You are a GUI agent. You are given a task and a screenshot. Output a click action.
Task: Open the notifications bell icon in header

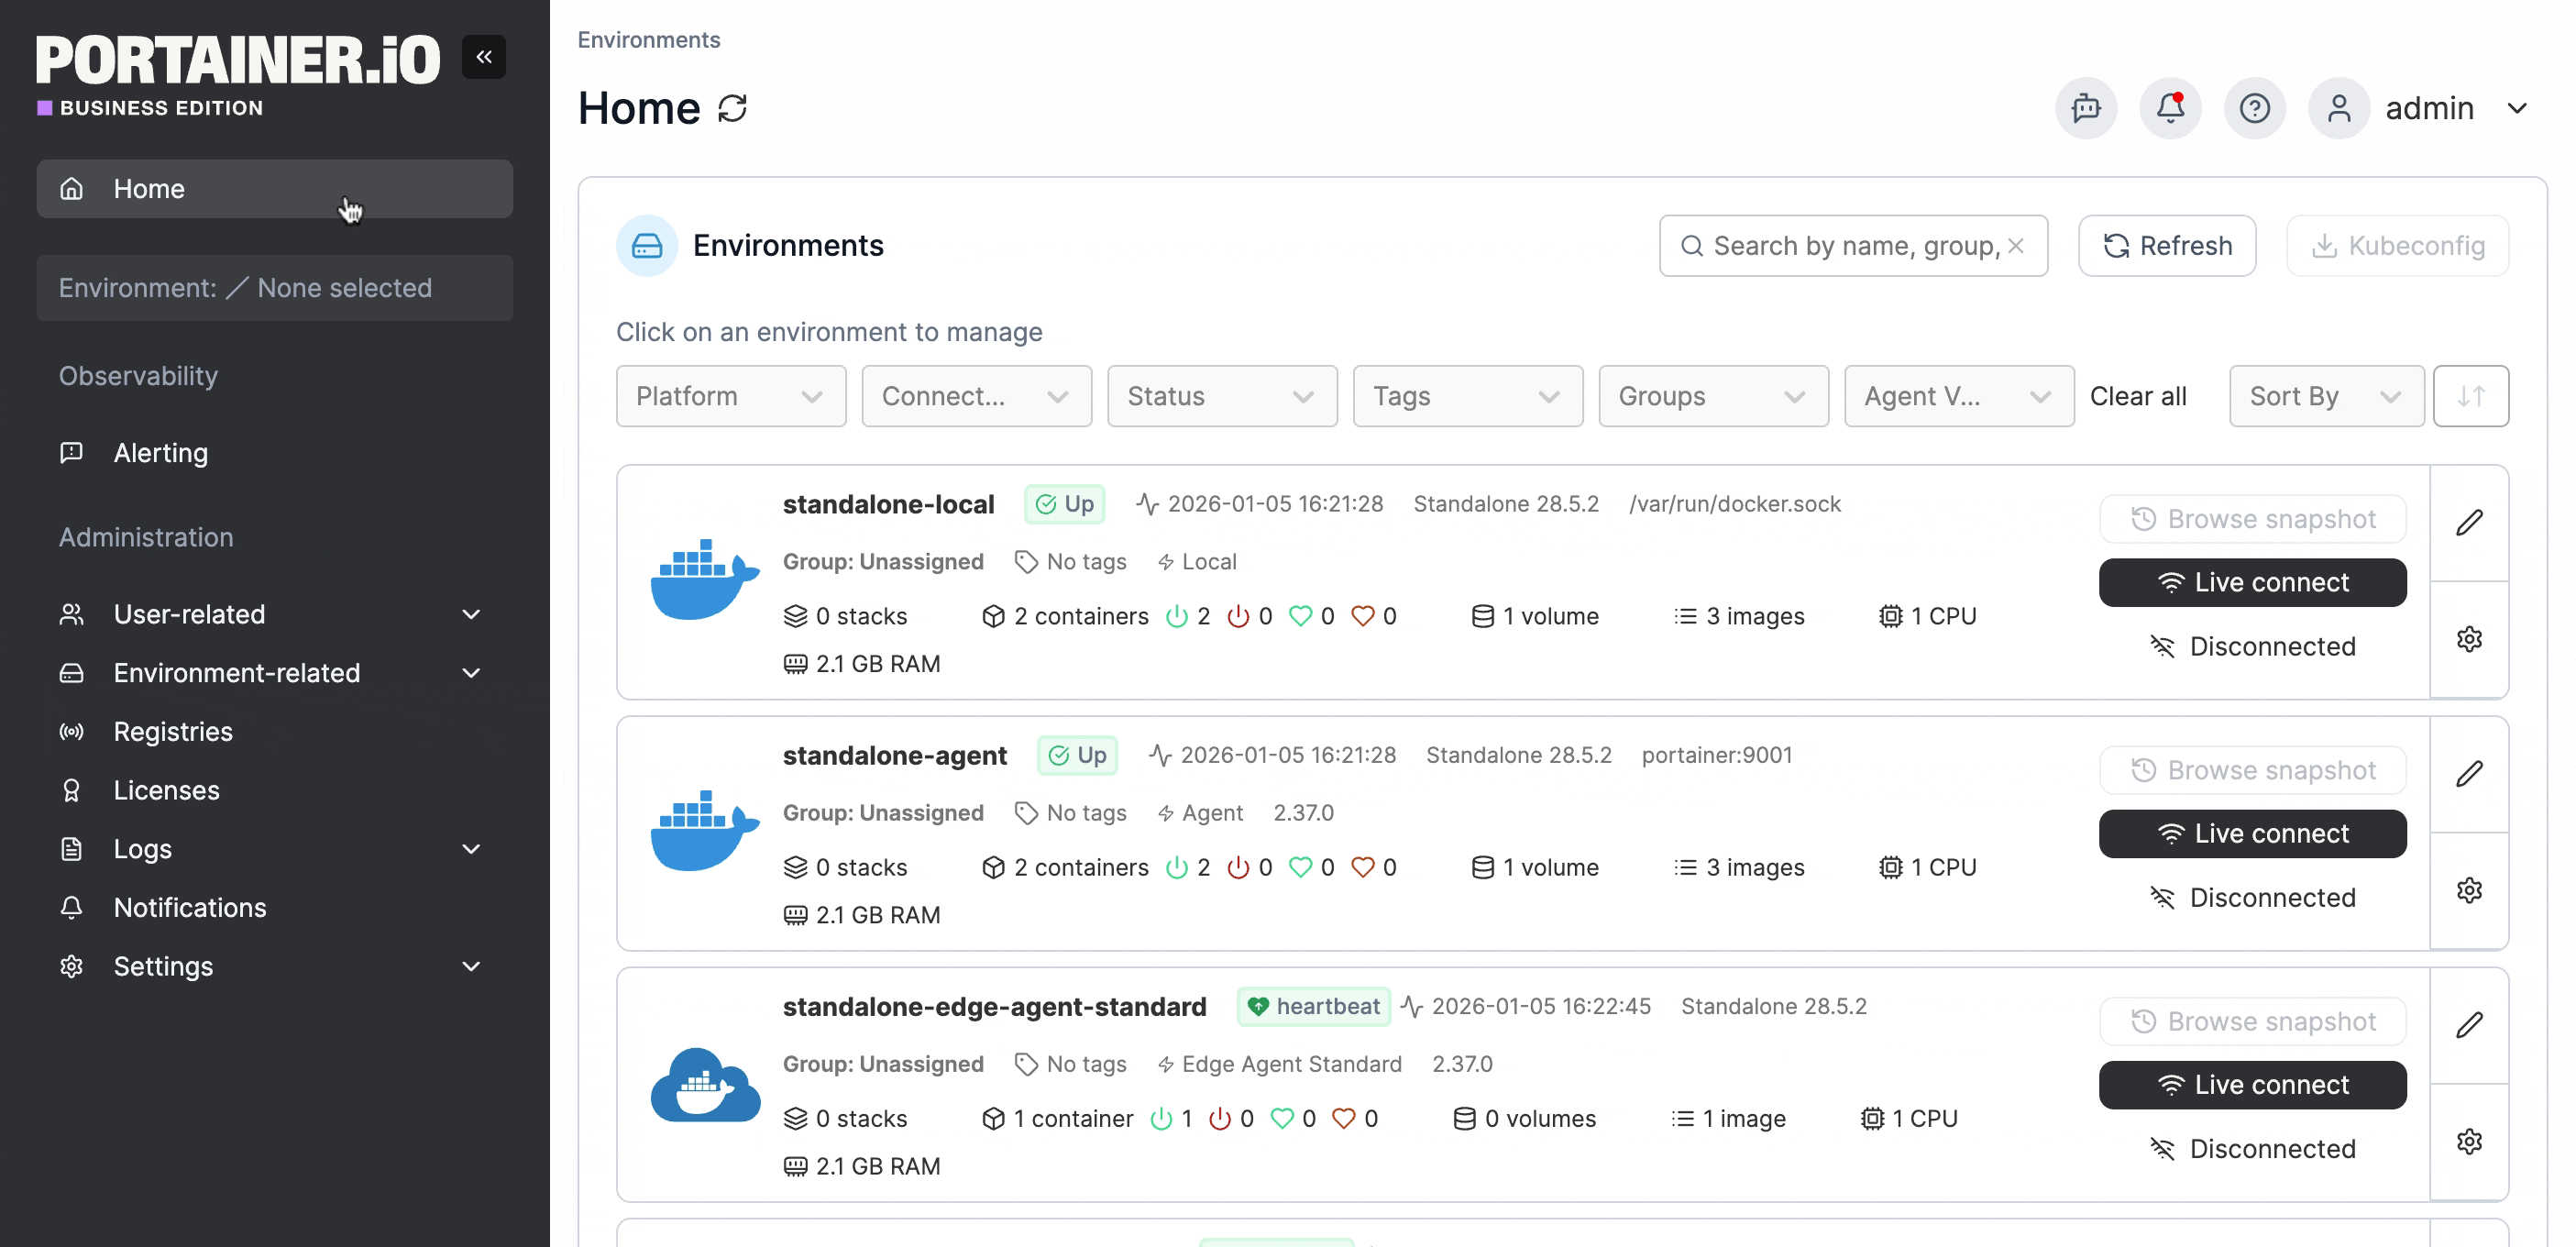click(x=2169, y=108)
